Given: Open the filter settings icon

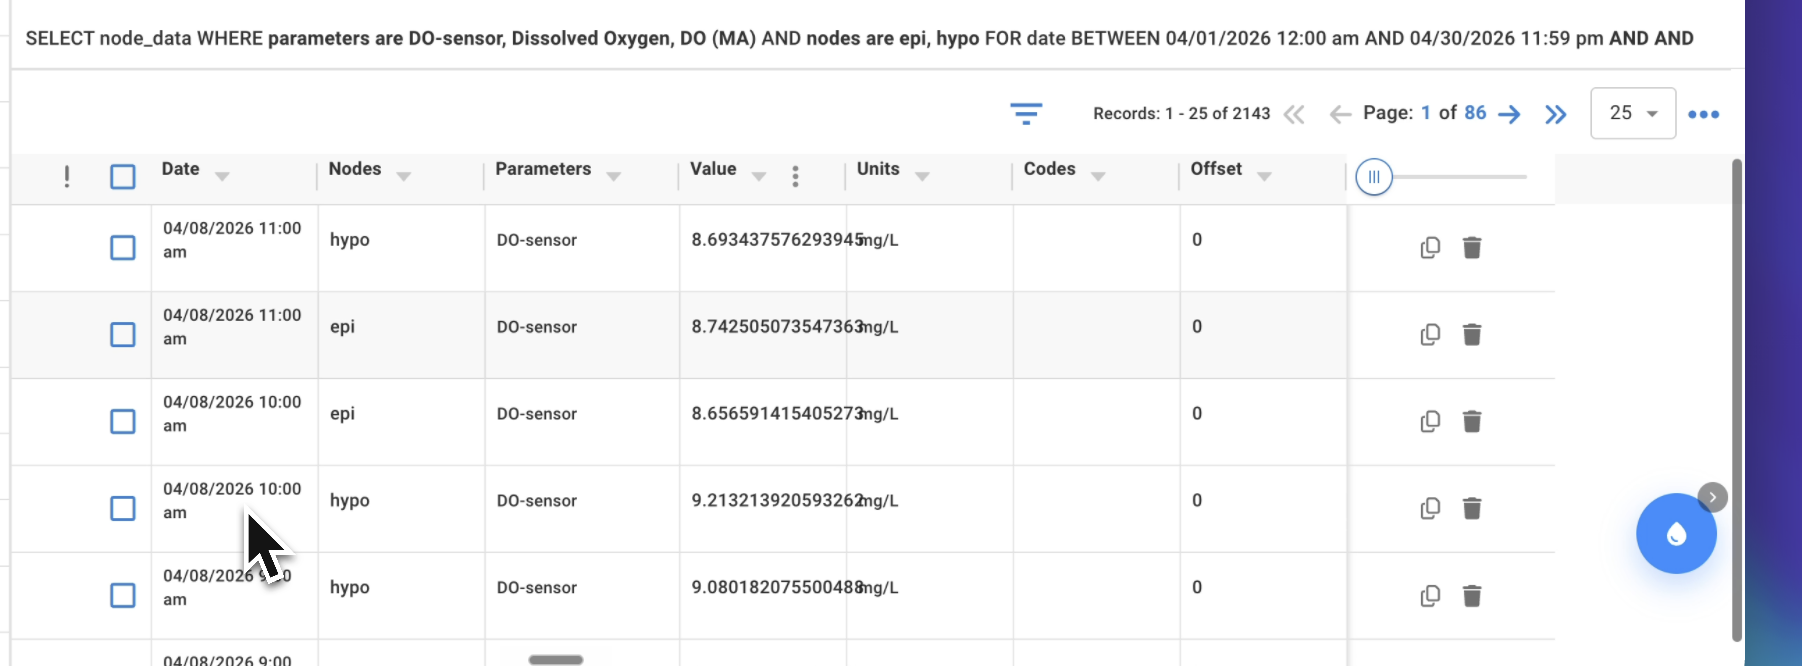Looking at the screenshot, I should click(x=1026, y=113).
